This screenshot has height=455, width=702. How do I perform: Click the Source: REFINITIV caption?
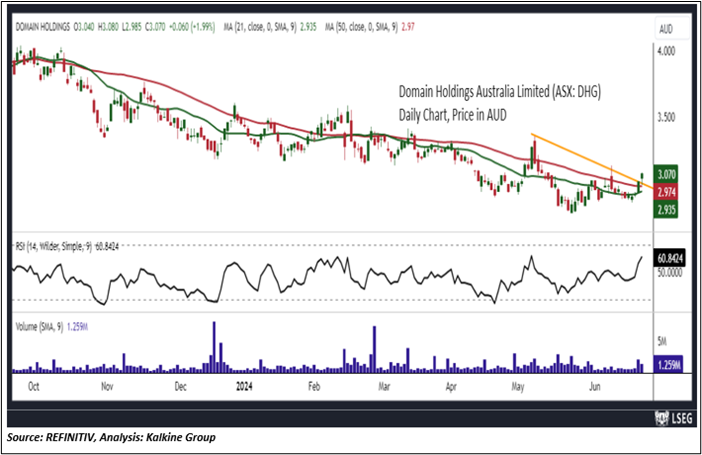coord(111,437)
